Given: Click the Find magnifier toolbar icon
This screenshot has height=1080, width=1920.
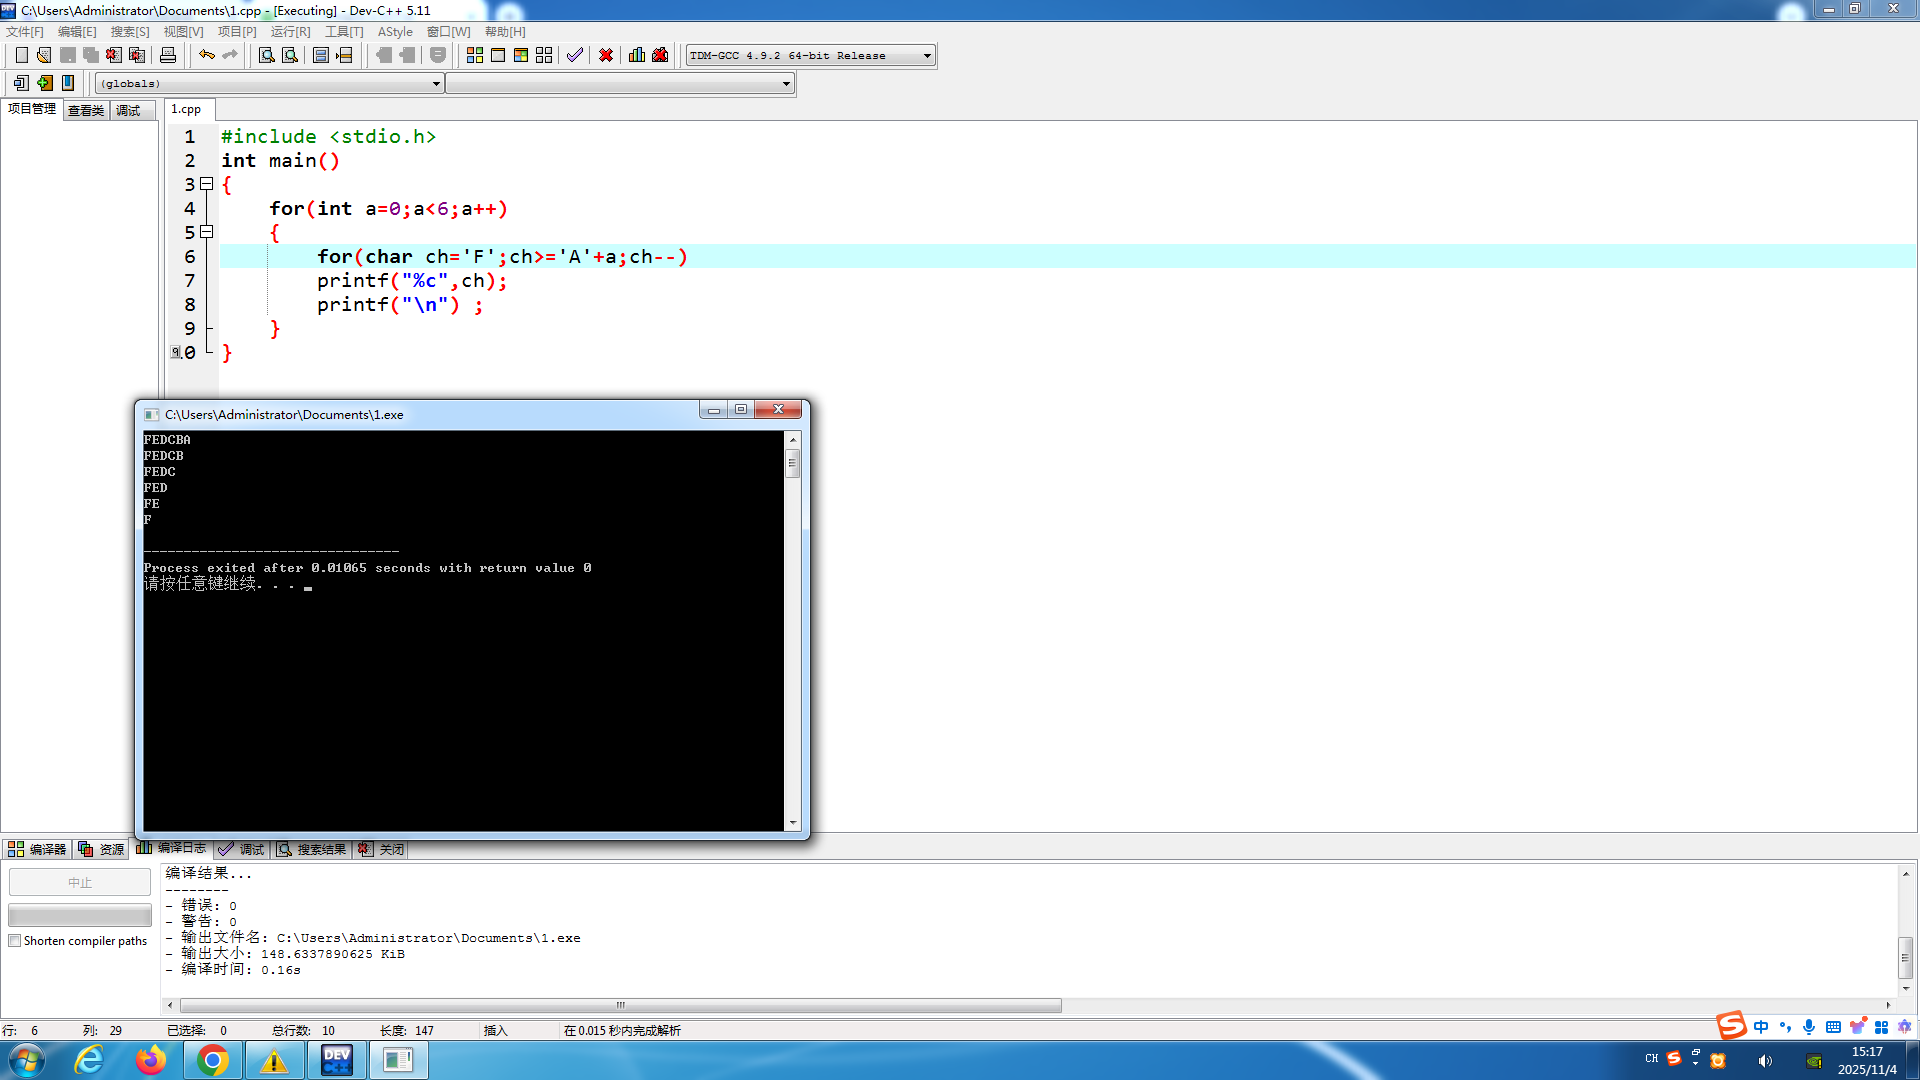Looking at the screenshot, I should [x=267, y=55].
